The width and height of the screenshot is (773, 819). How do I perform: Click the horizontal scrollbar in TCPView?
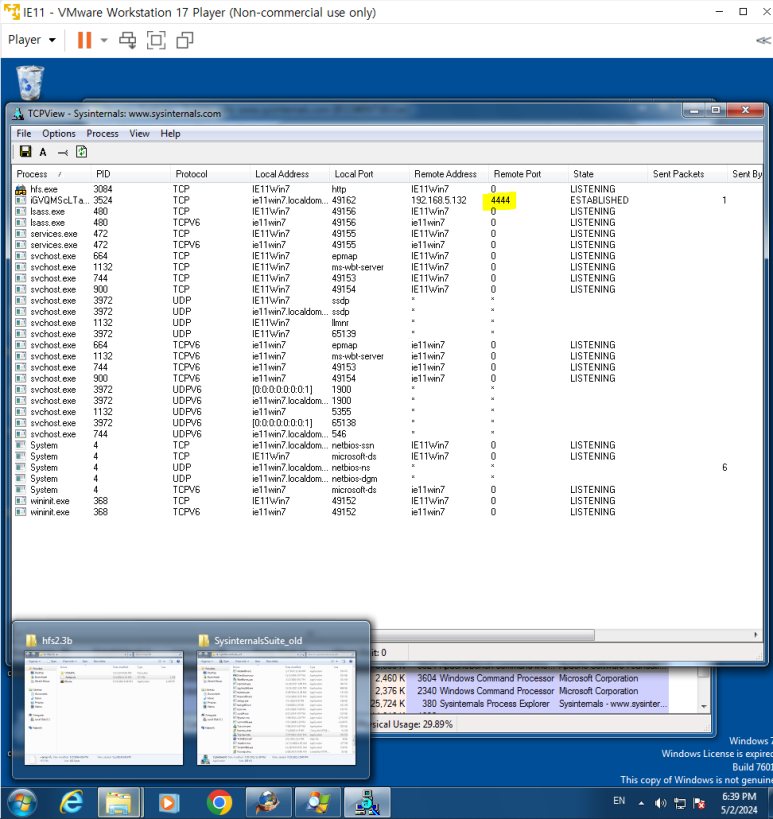coord(483,635)
